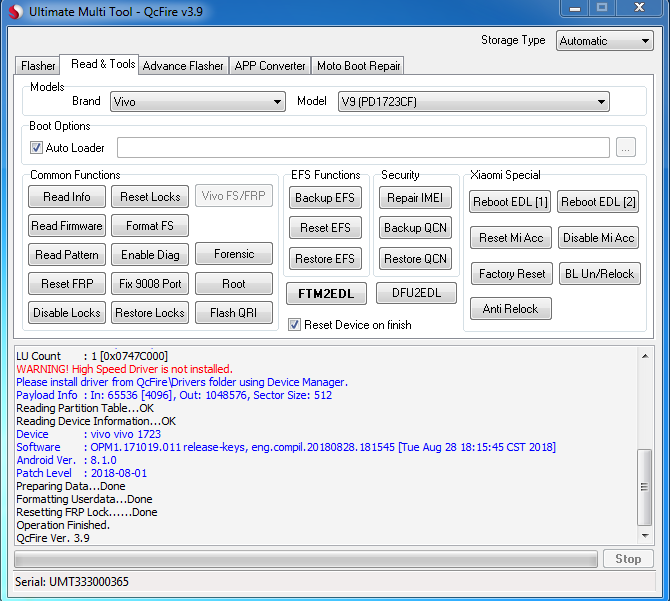Viewport: 670px width, 601px height.
Task: Click the log scrollbar up arrow
Action: [645, 356]
